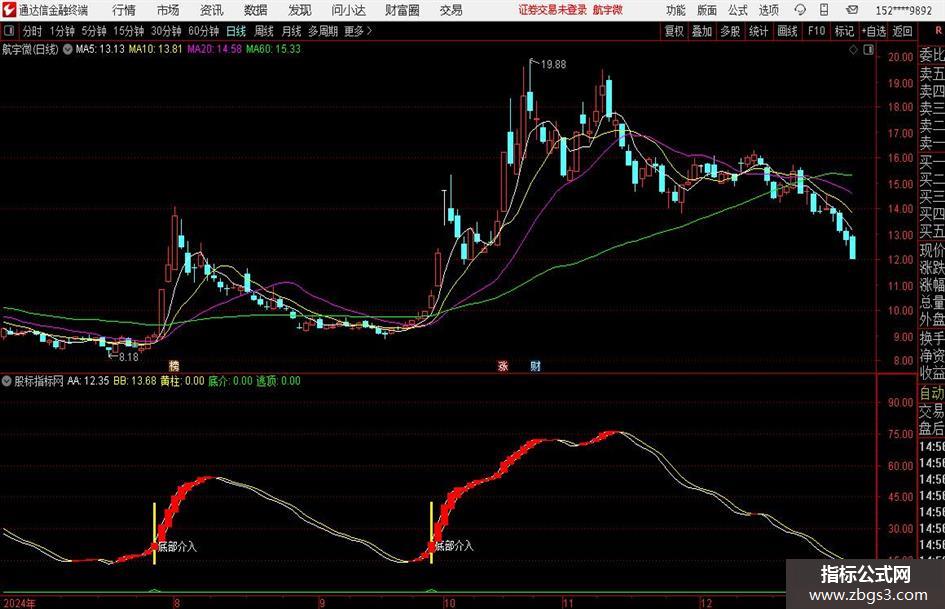945x609 pixels.
Task: Click the MA60: 15.33 indicator label
Action: (273, 49)
